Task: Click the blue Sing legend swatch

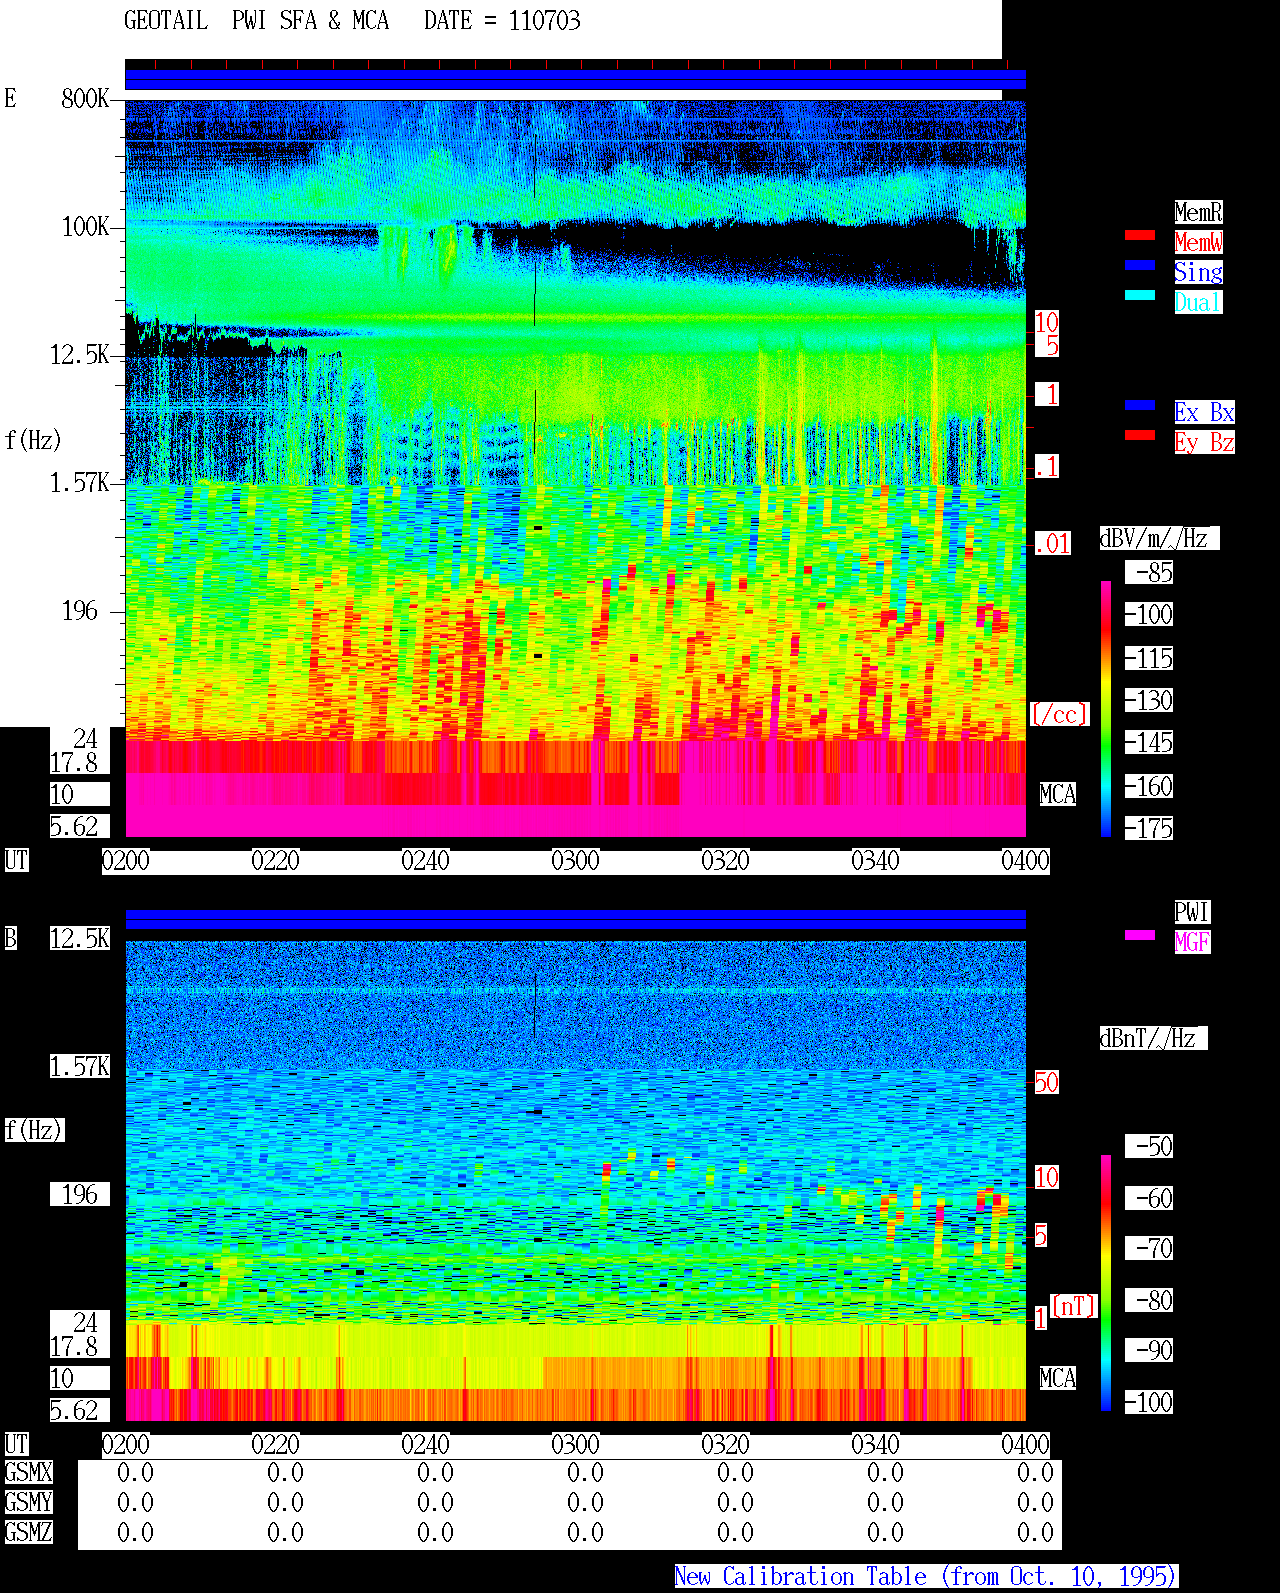Action: click(1140, 265)
